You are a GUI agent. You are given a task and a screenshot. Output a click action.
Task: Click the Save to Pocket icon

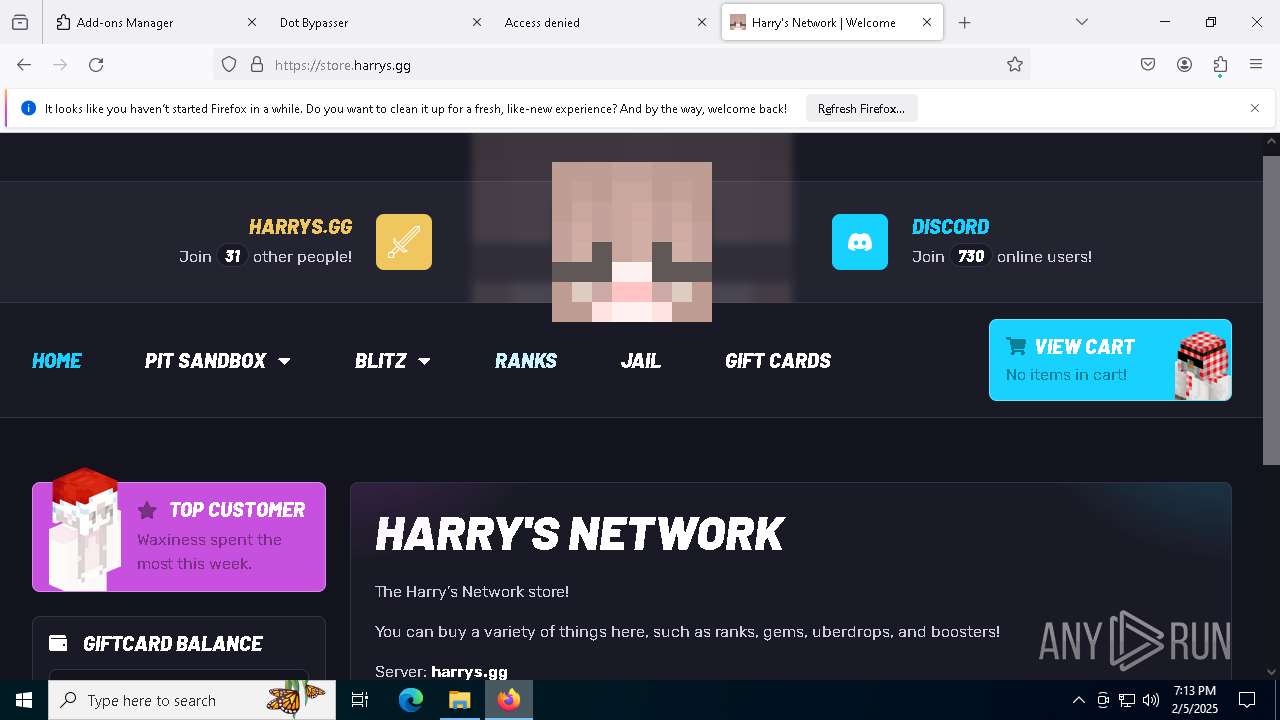coord(1148,65)
